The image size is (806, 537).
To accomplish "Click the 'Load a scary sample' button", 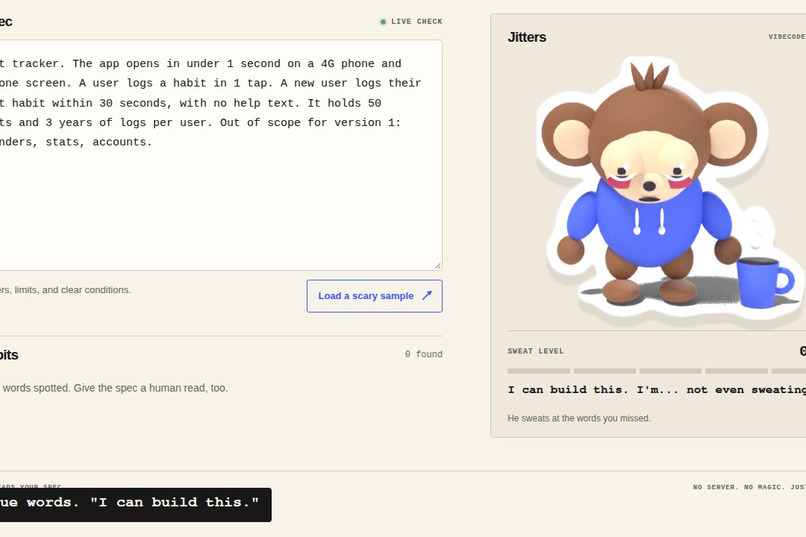I will [x=374, y=296].
